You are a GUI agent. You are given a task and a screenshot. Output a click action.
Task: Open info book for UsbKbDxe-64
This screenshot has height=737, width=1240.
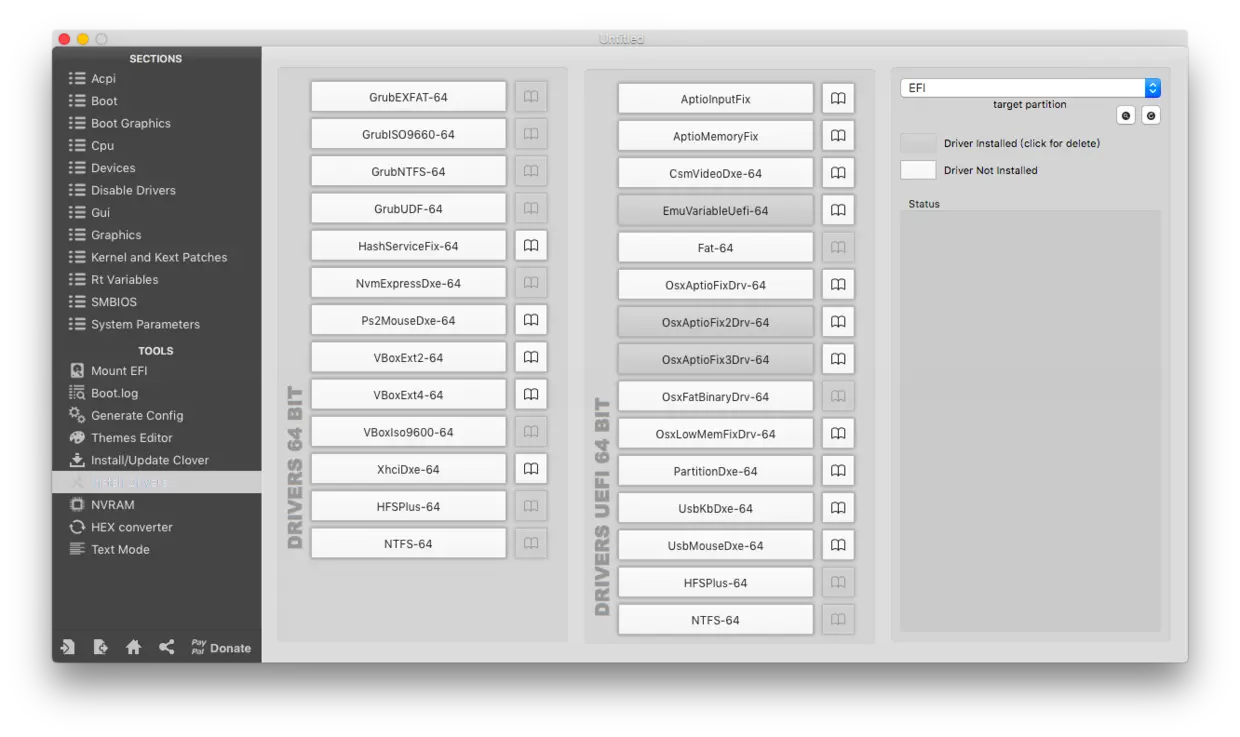click(x=838, y=508)
